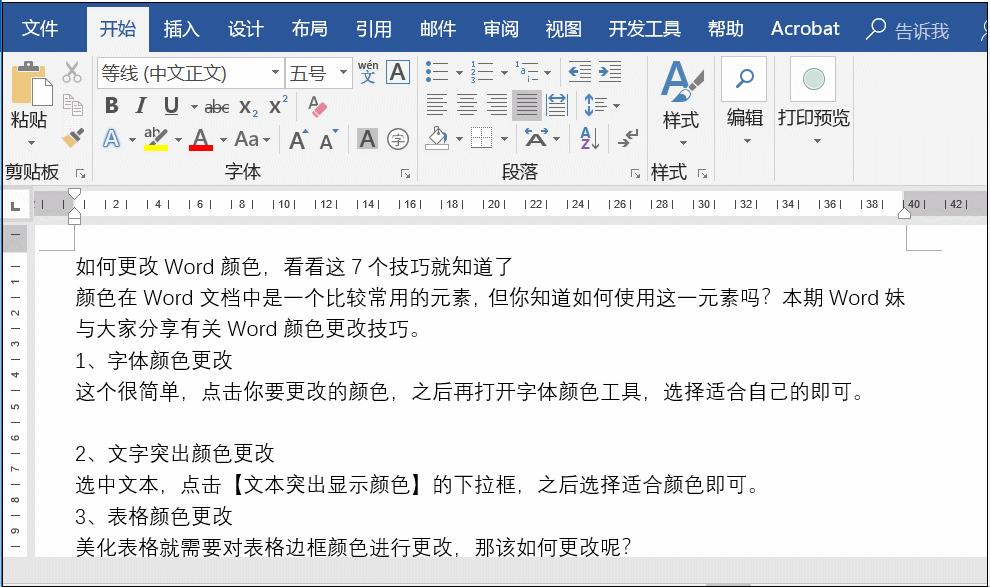990x587 pixels.
Task: Apply red font color
Action: [201, 139]
